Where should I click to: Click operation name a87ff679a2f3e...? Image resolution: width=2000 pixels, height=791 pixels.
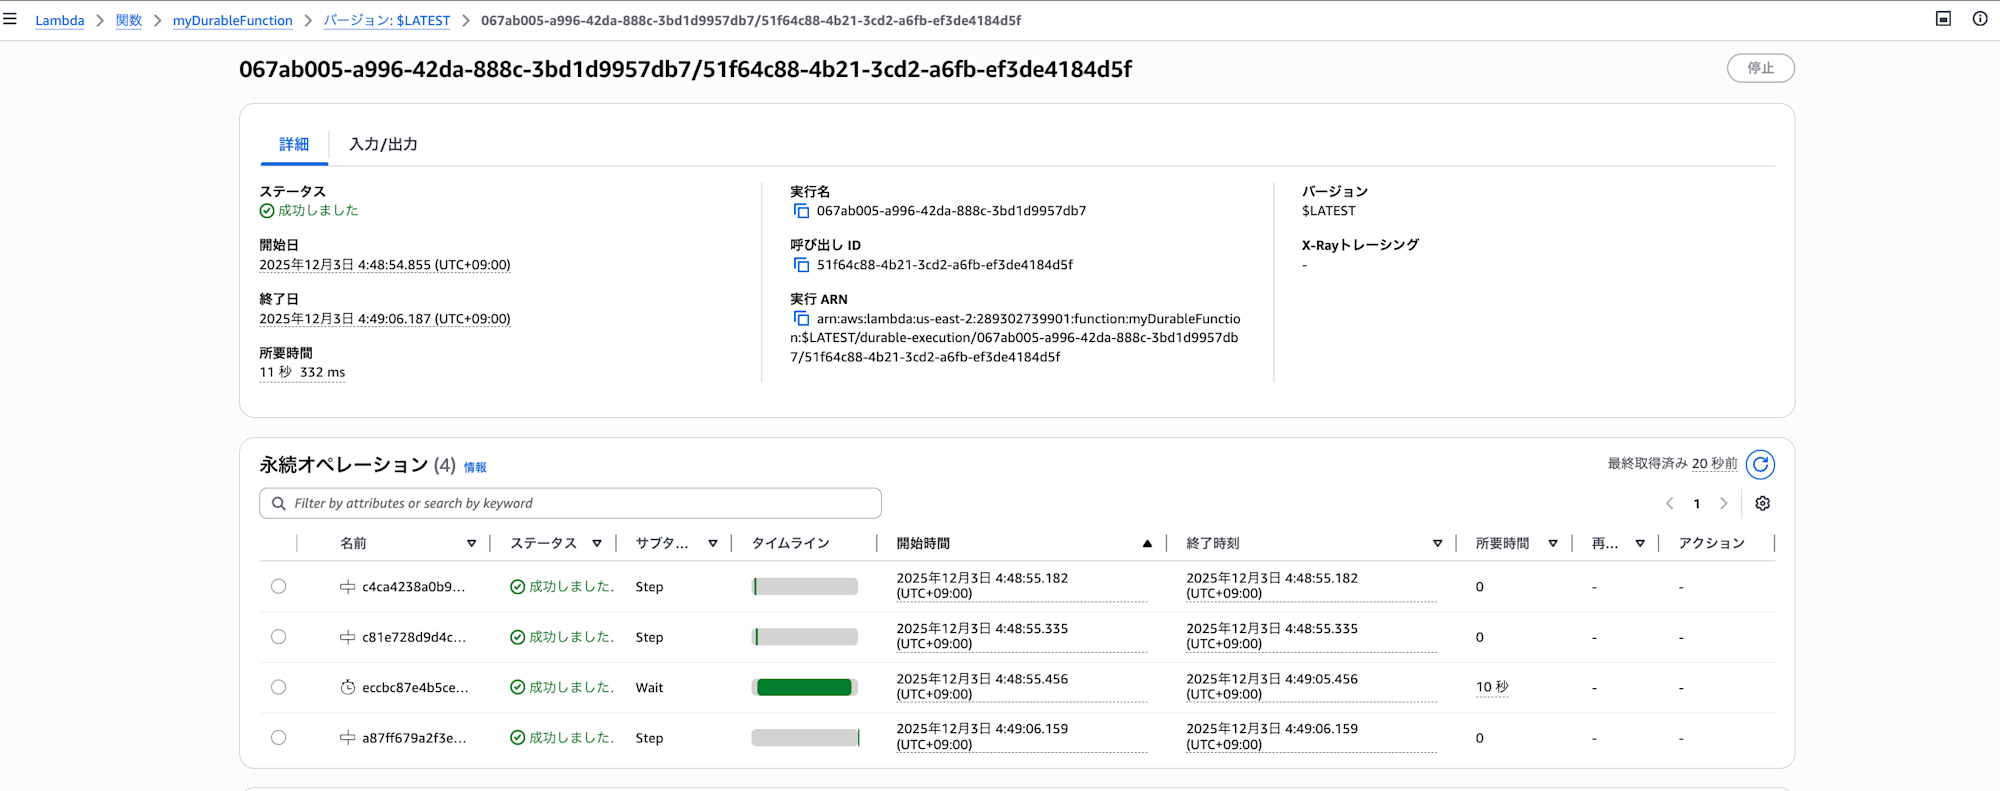[414, 738]
